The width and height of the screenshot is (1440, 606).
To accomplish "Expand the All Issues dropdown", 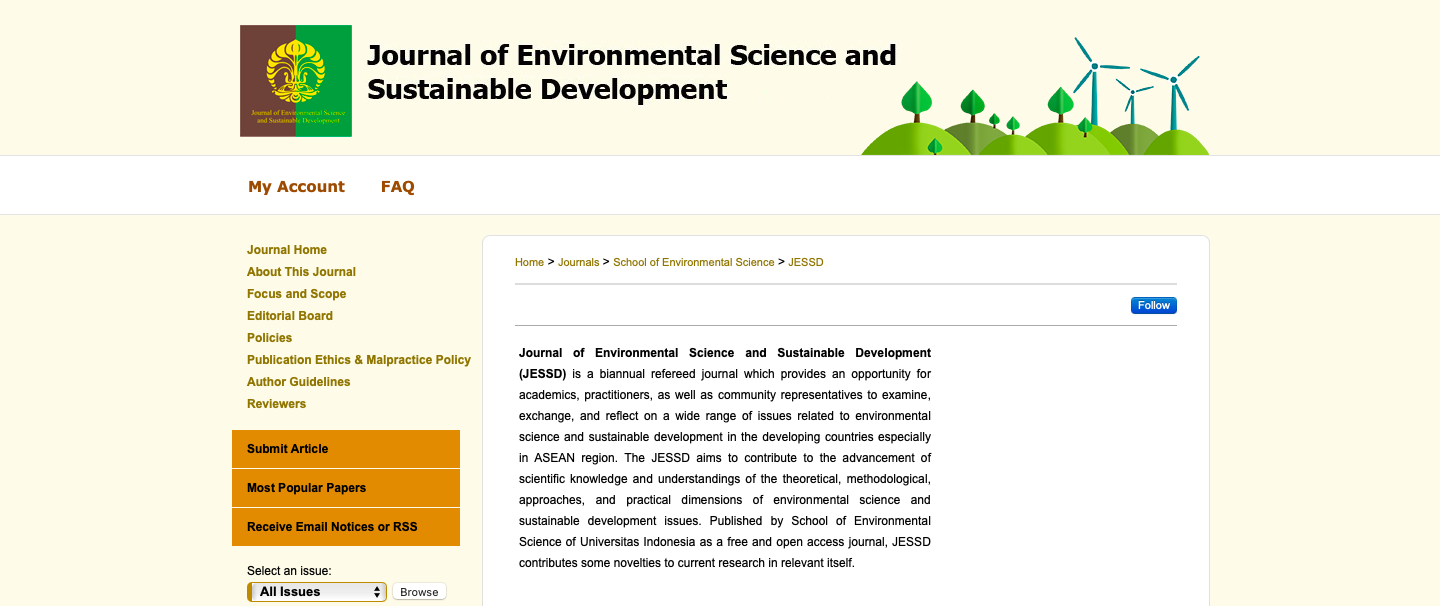I will tap(316, 592).
